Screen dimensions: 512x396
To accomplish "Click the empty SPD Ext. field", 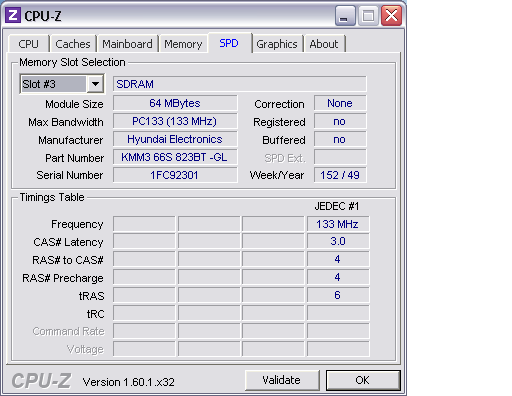I will 340,157.
